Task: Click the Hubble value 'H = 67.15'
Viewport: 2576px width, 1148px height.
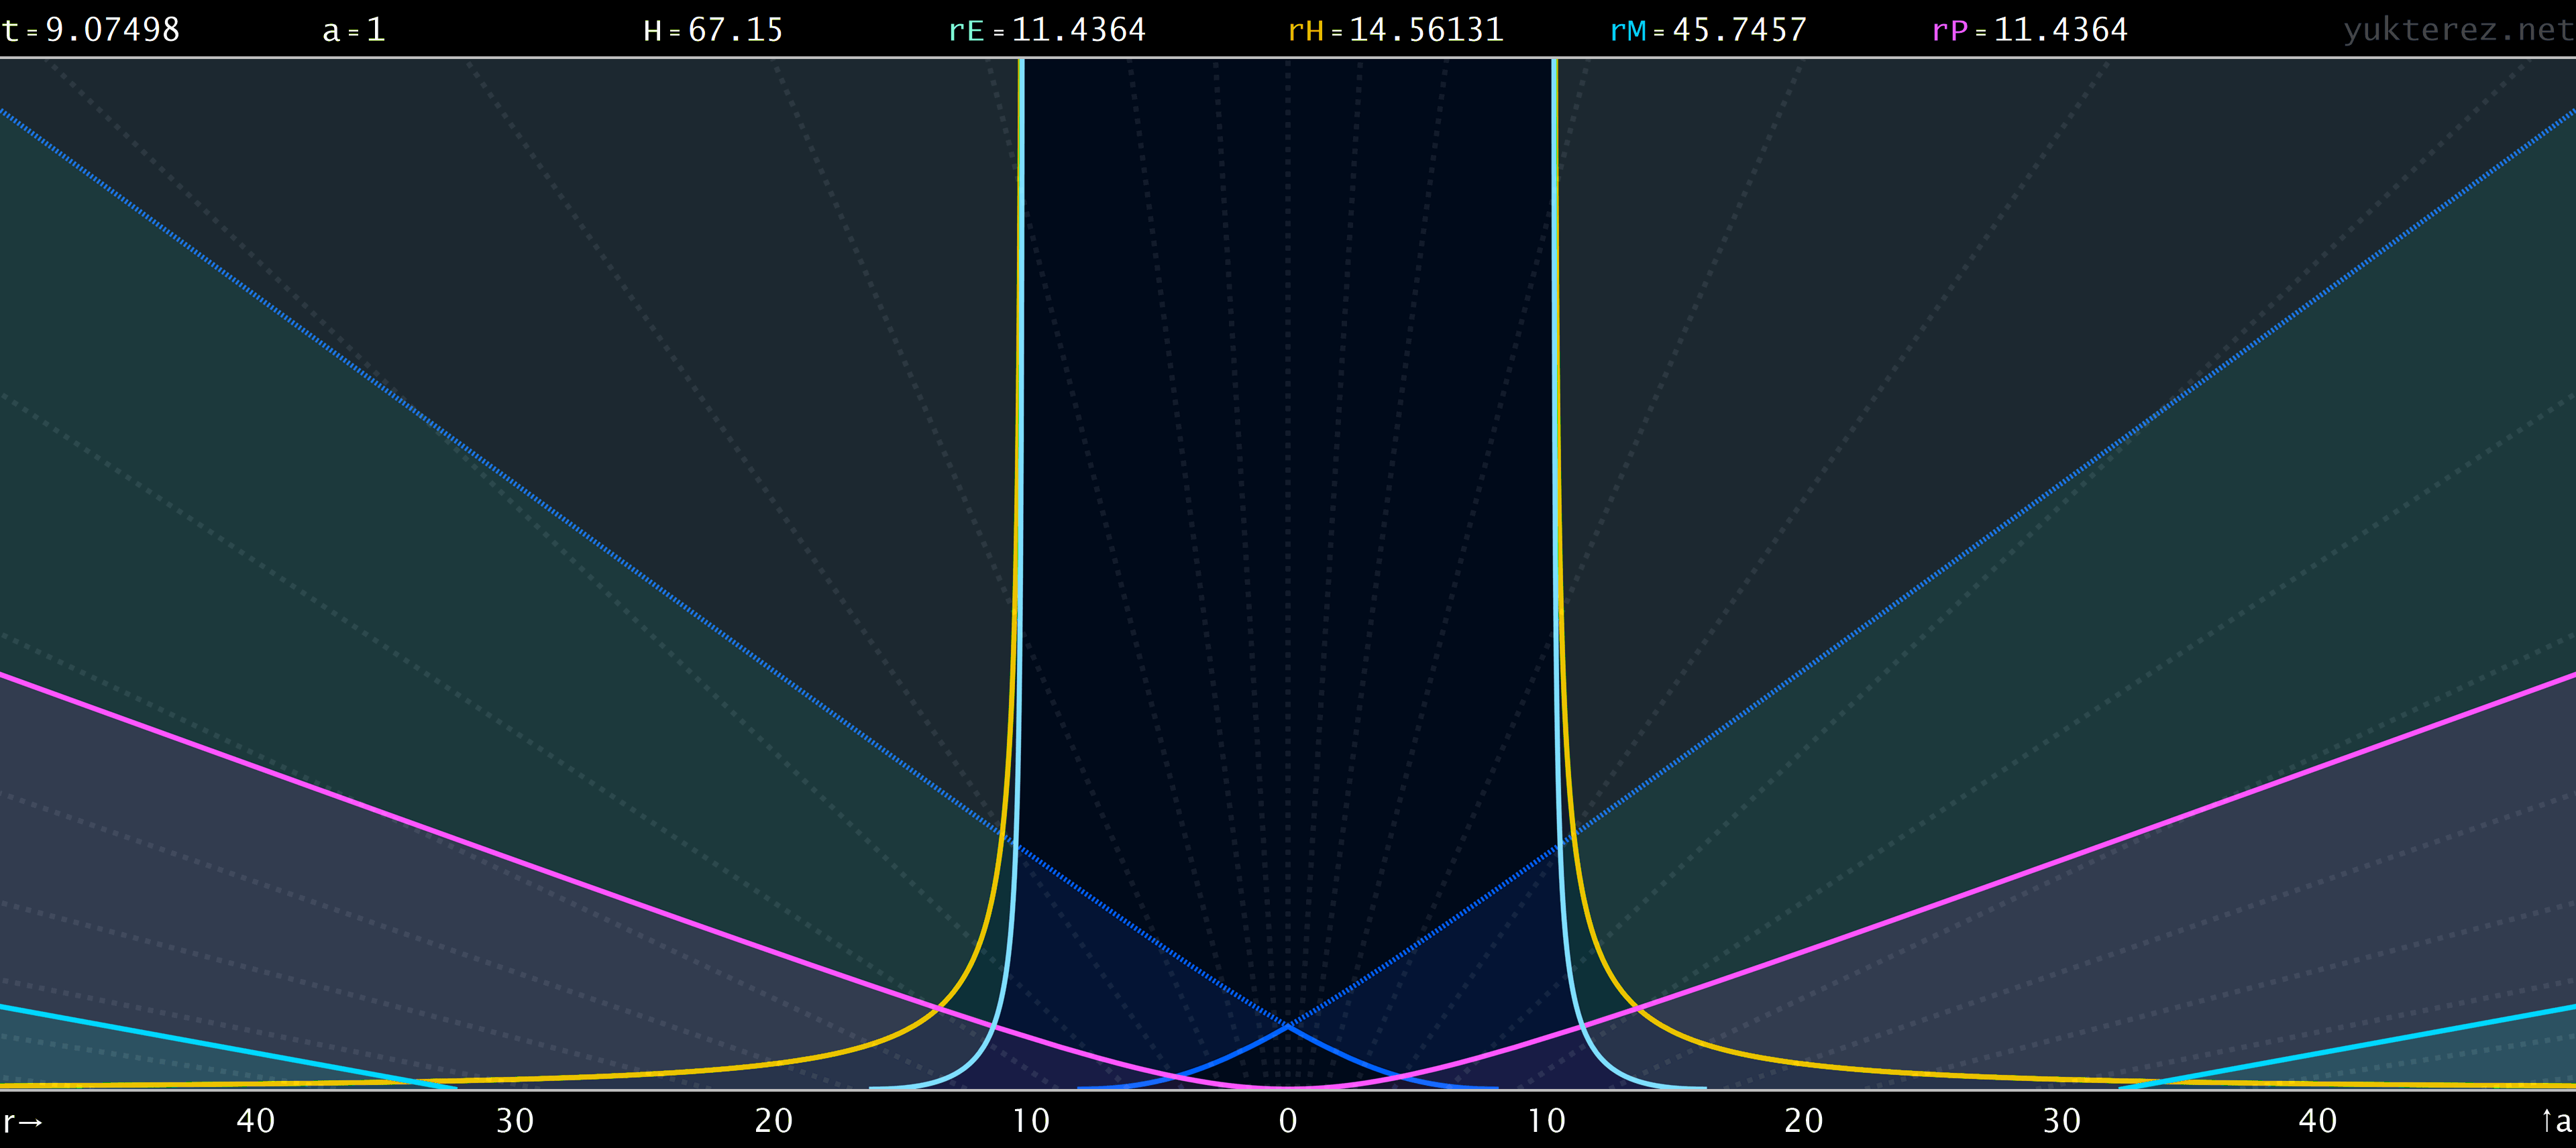Action: [713, 30]
